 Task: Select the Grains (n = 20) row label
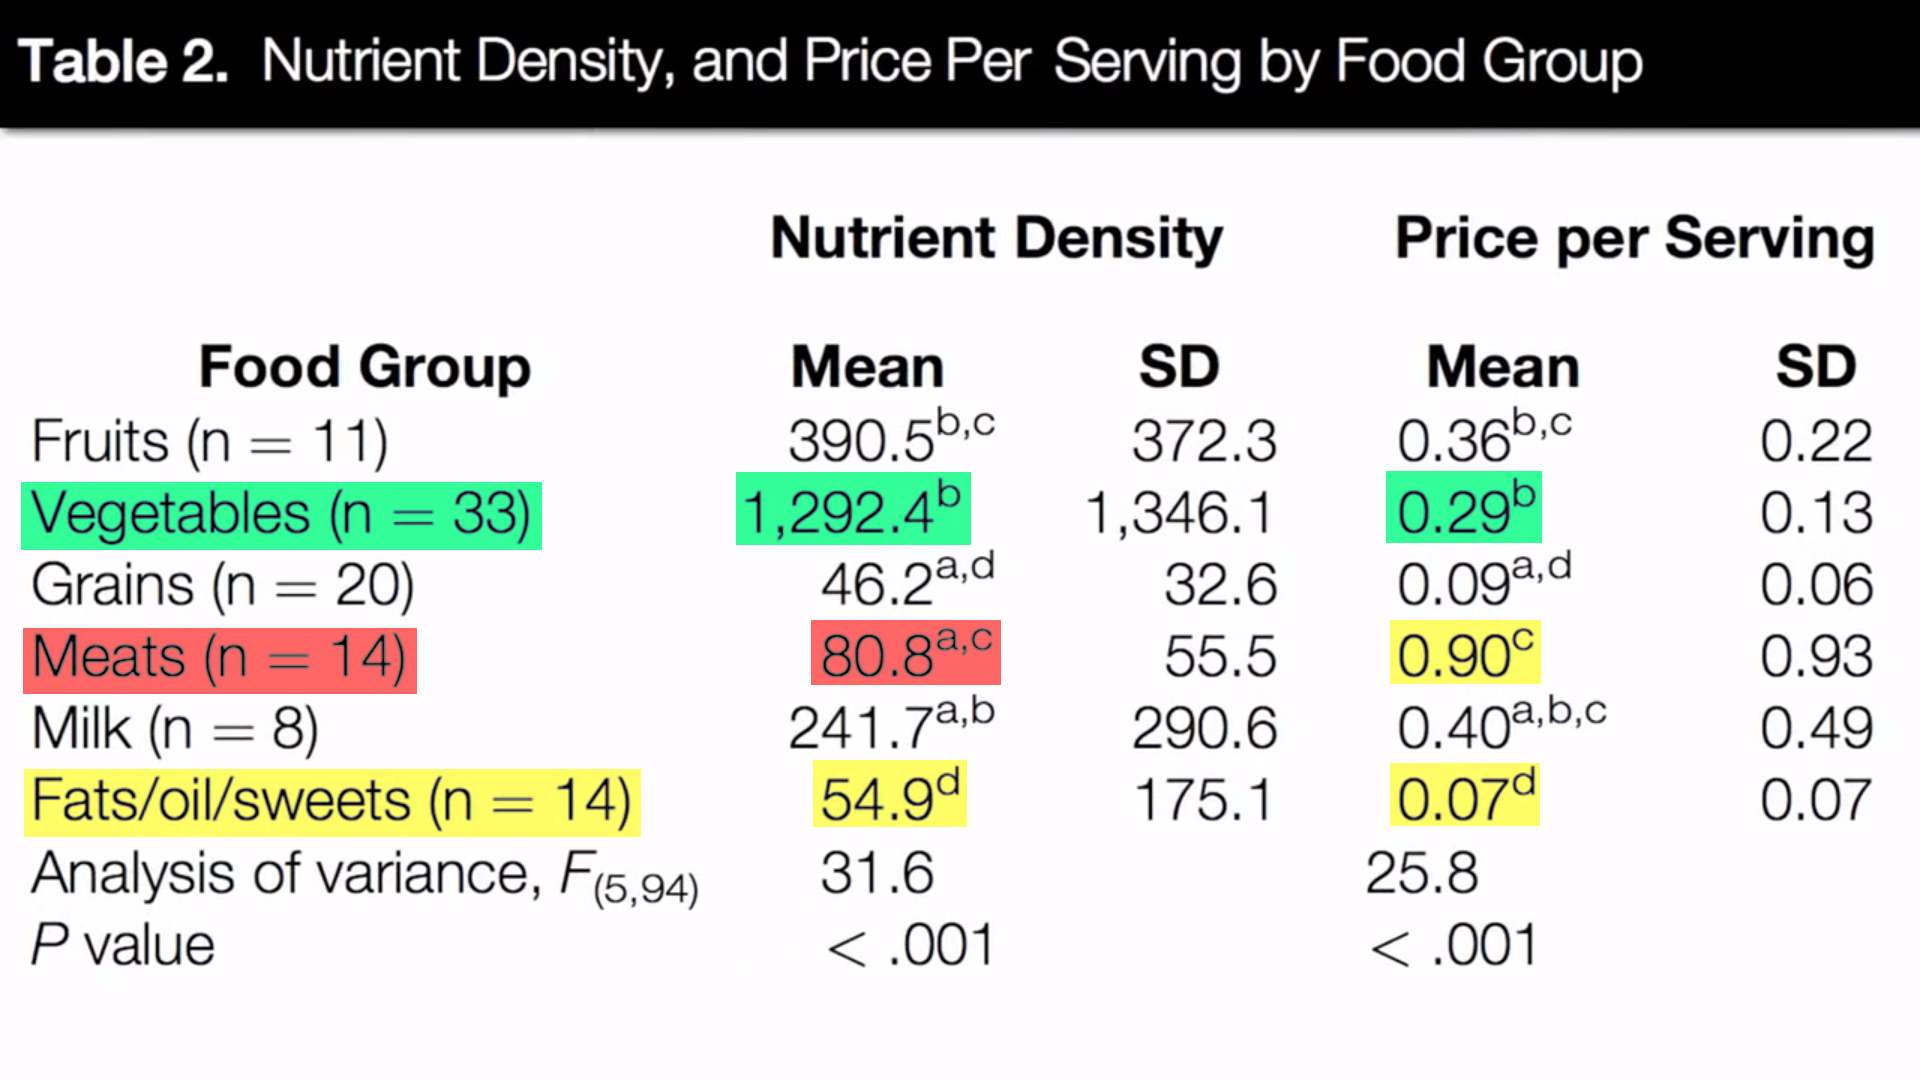222,585
